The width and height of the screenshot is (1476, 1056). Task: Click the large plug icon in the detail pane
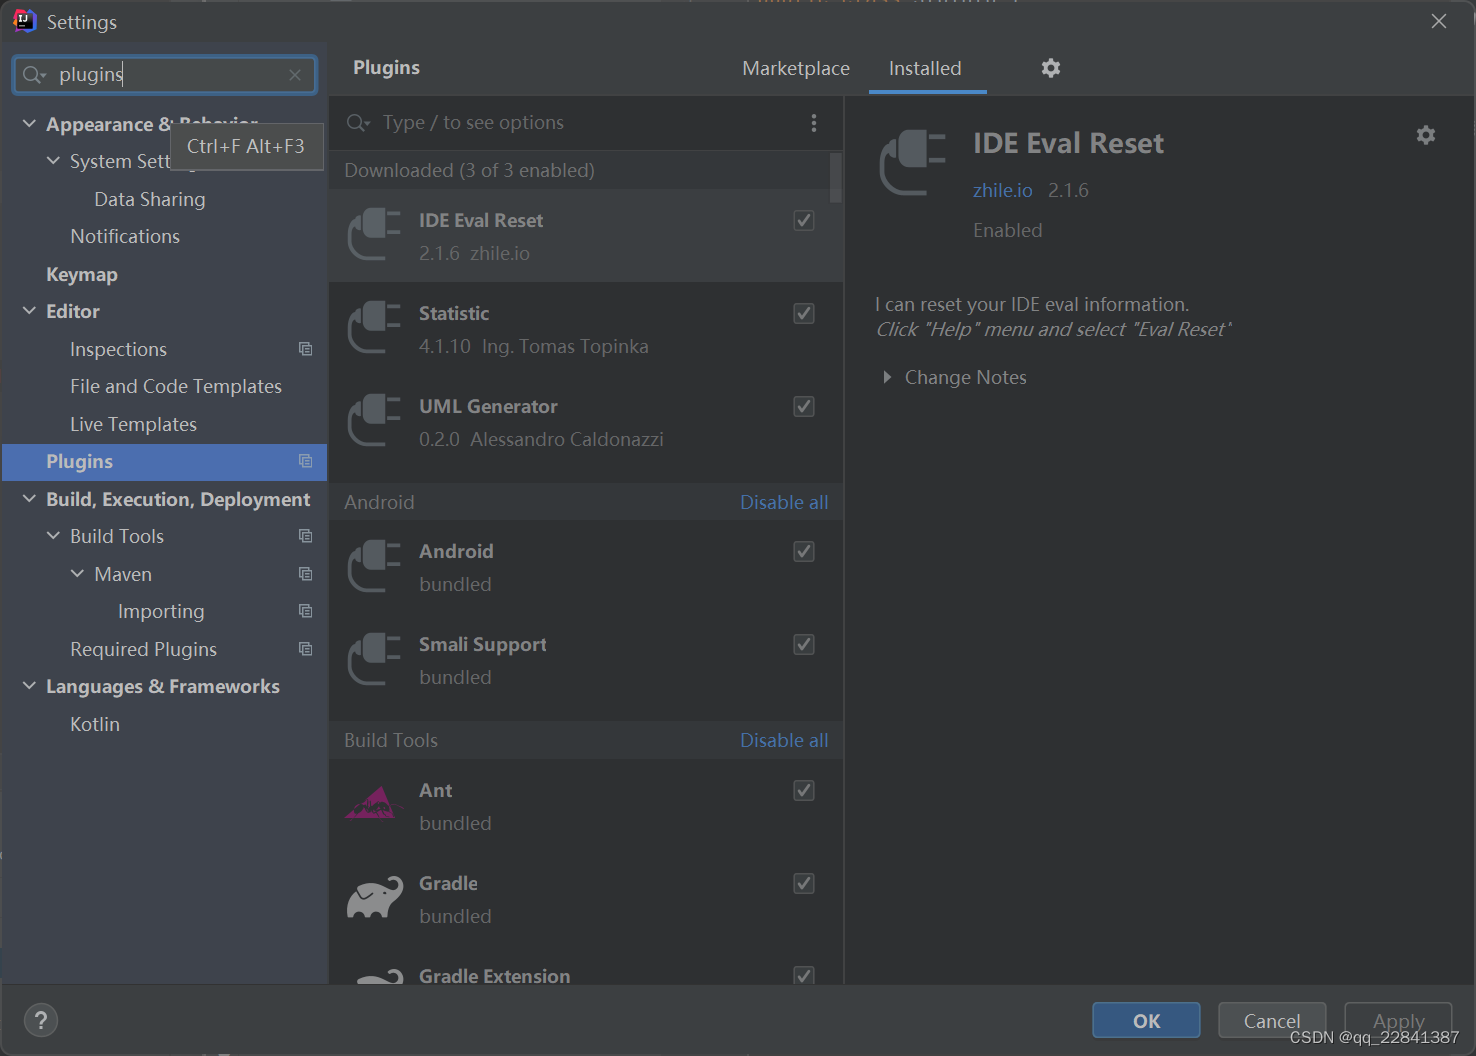tap(912, 162)
